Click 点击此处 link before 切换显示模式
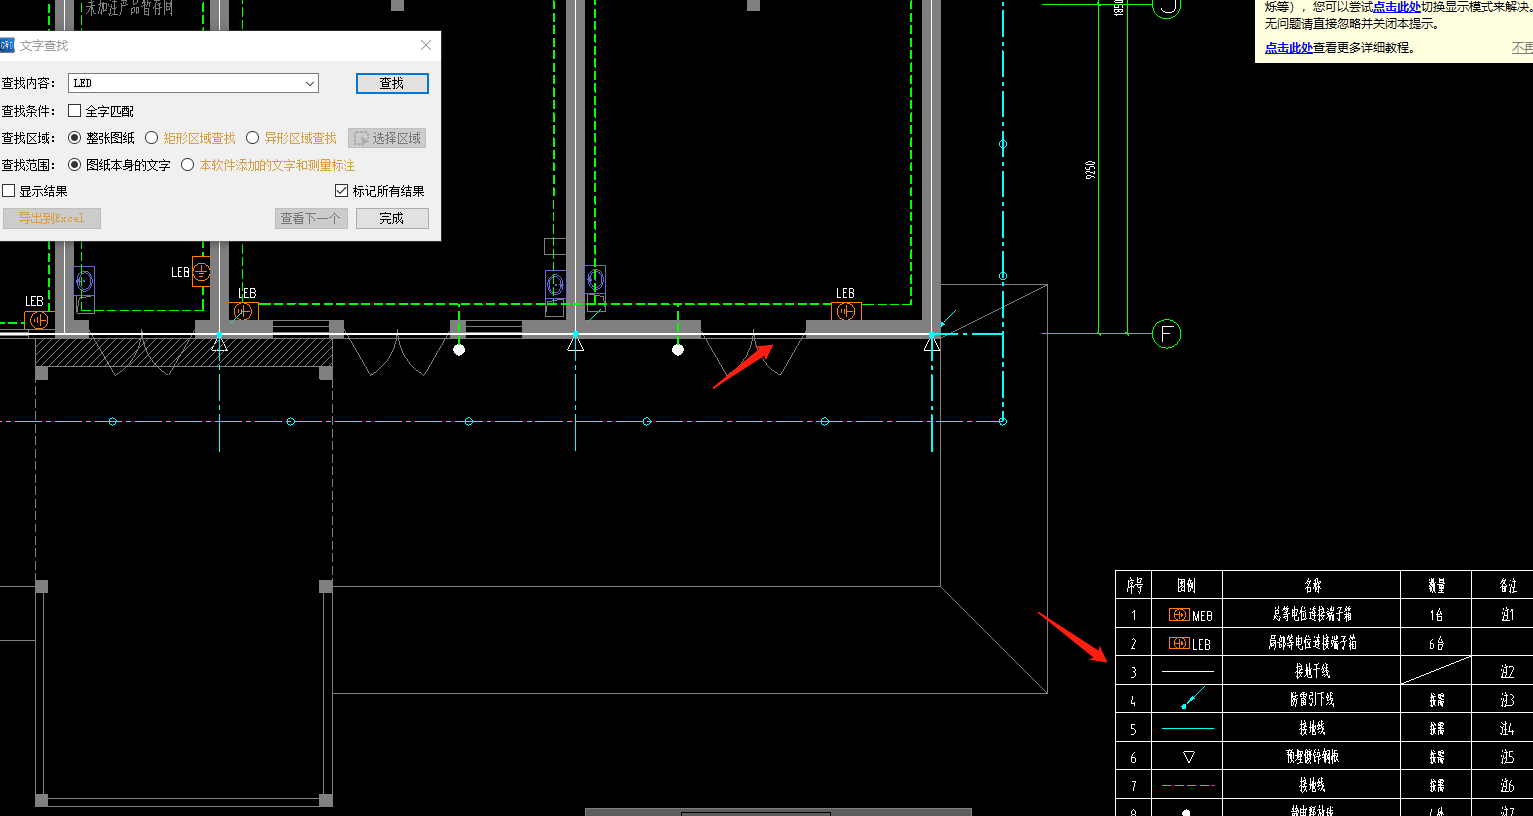Viewport: 1533px width, 816px height. [1396, 7]
